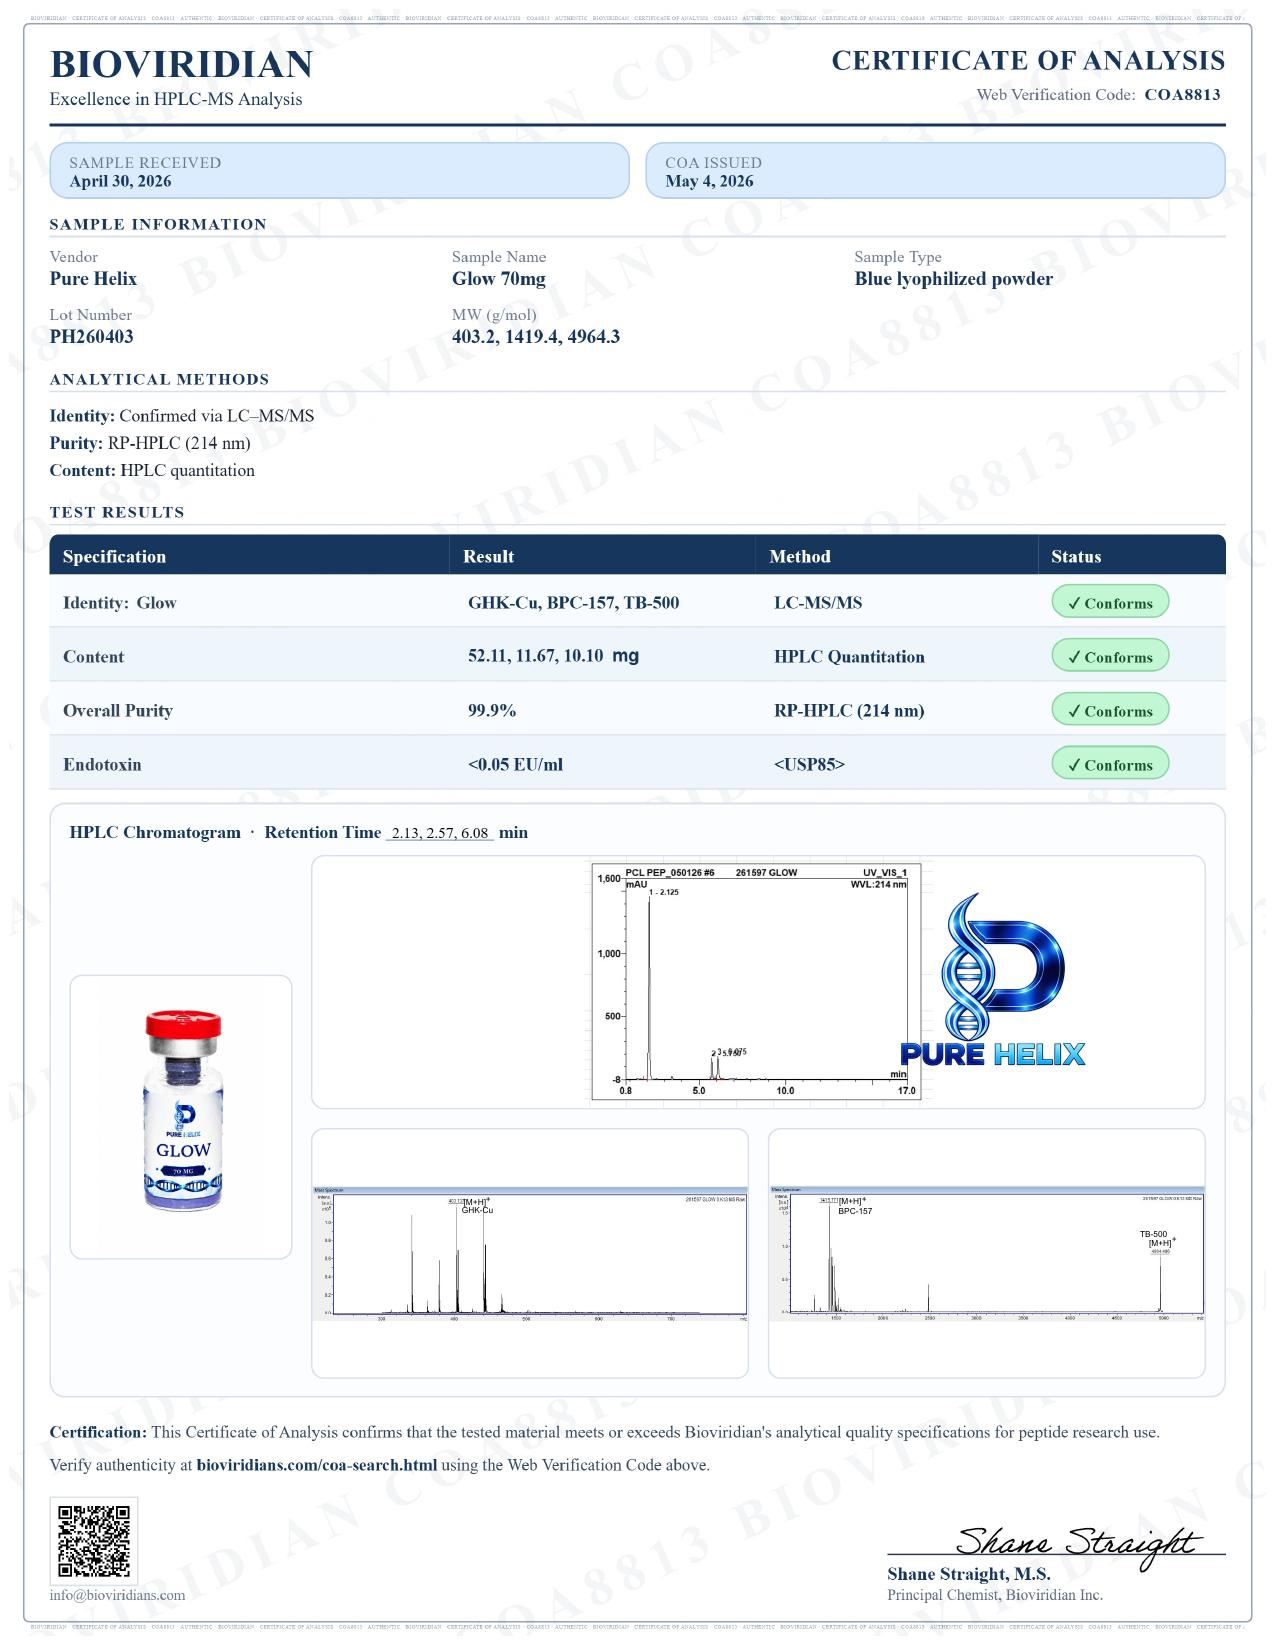The image size is (1275, 1650).
Task: Click the info@bioviridians.com email address
Action: click(117, 1595)
